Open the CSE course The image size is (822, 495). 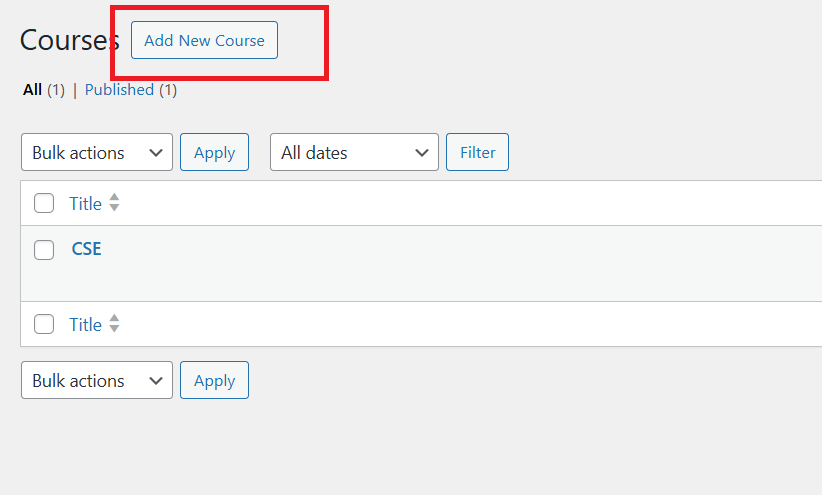[86, 249]
